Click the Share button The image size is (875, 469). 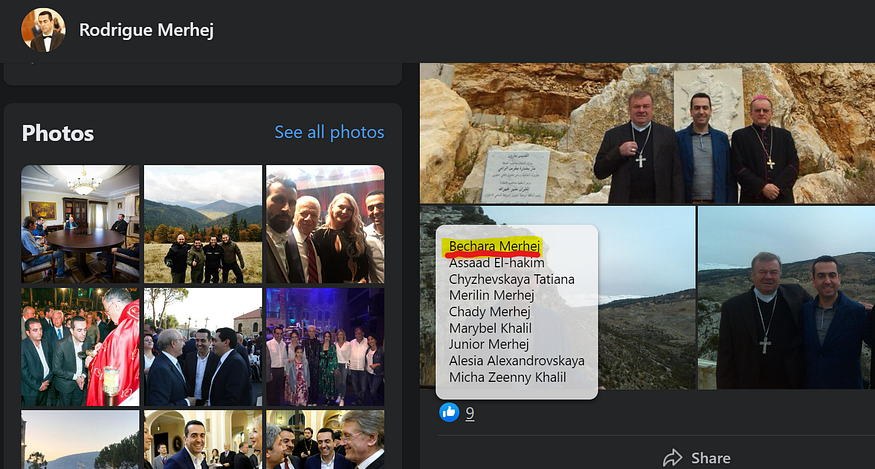click(696, 458)
